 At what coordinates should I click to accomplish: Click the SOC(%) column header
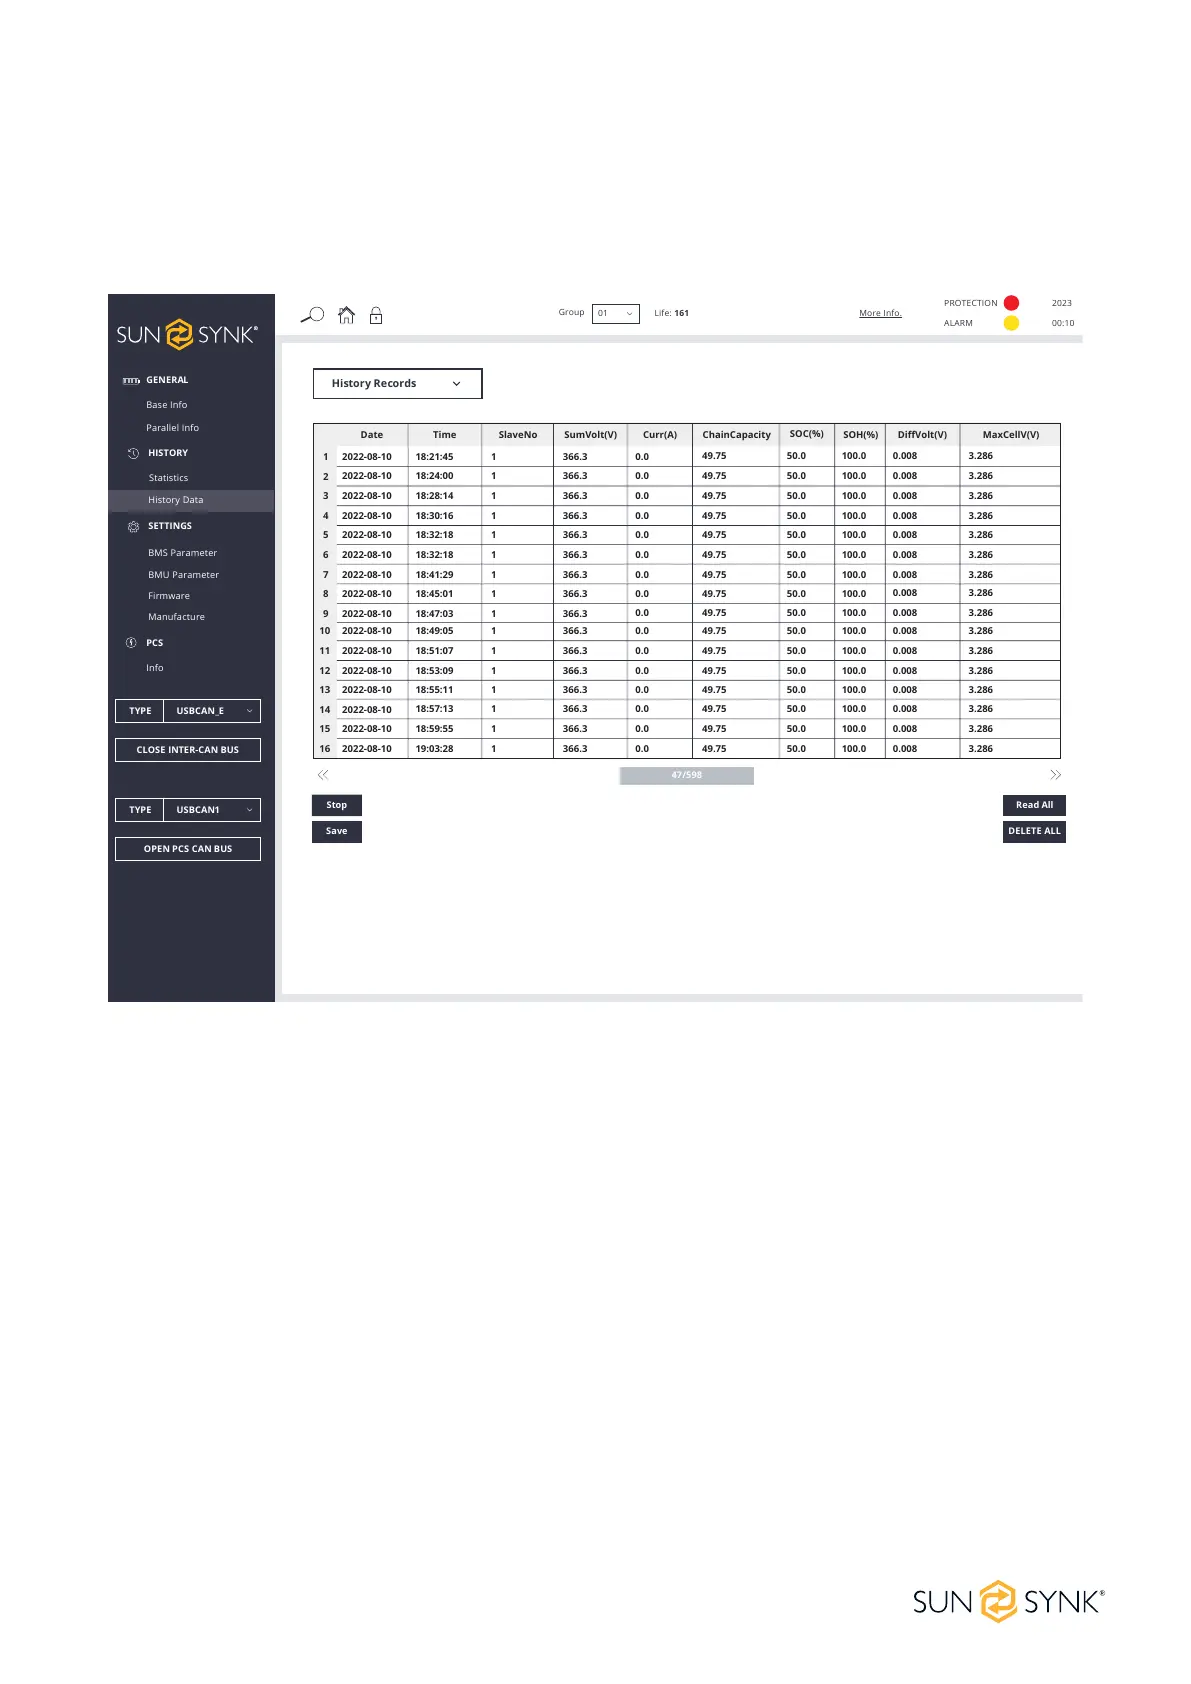point(806,434)
